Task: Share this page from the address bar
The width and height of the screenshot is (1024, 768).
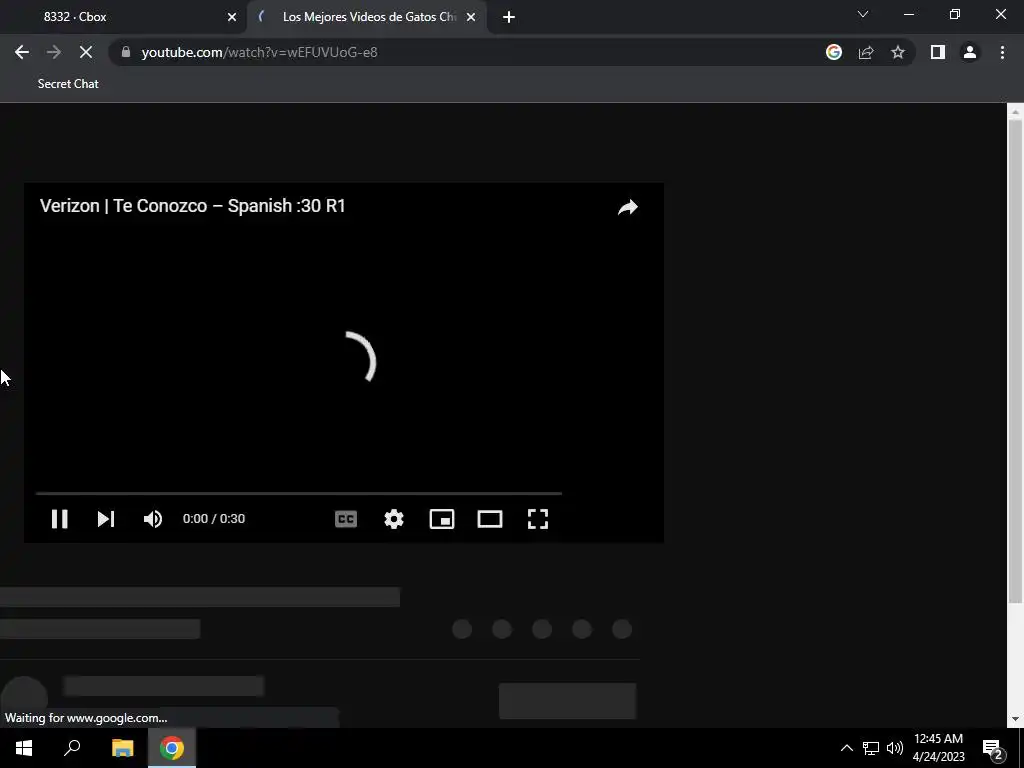Action: tap(866, 52)
